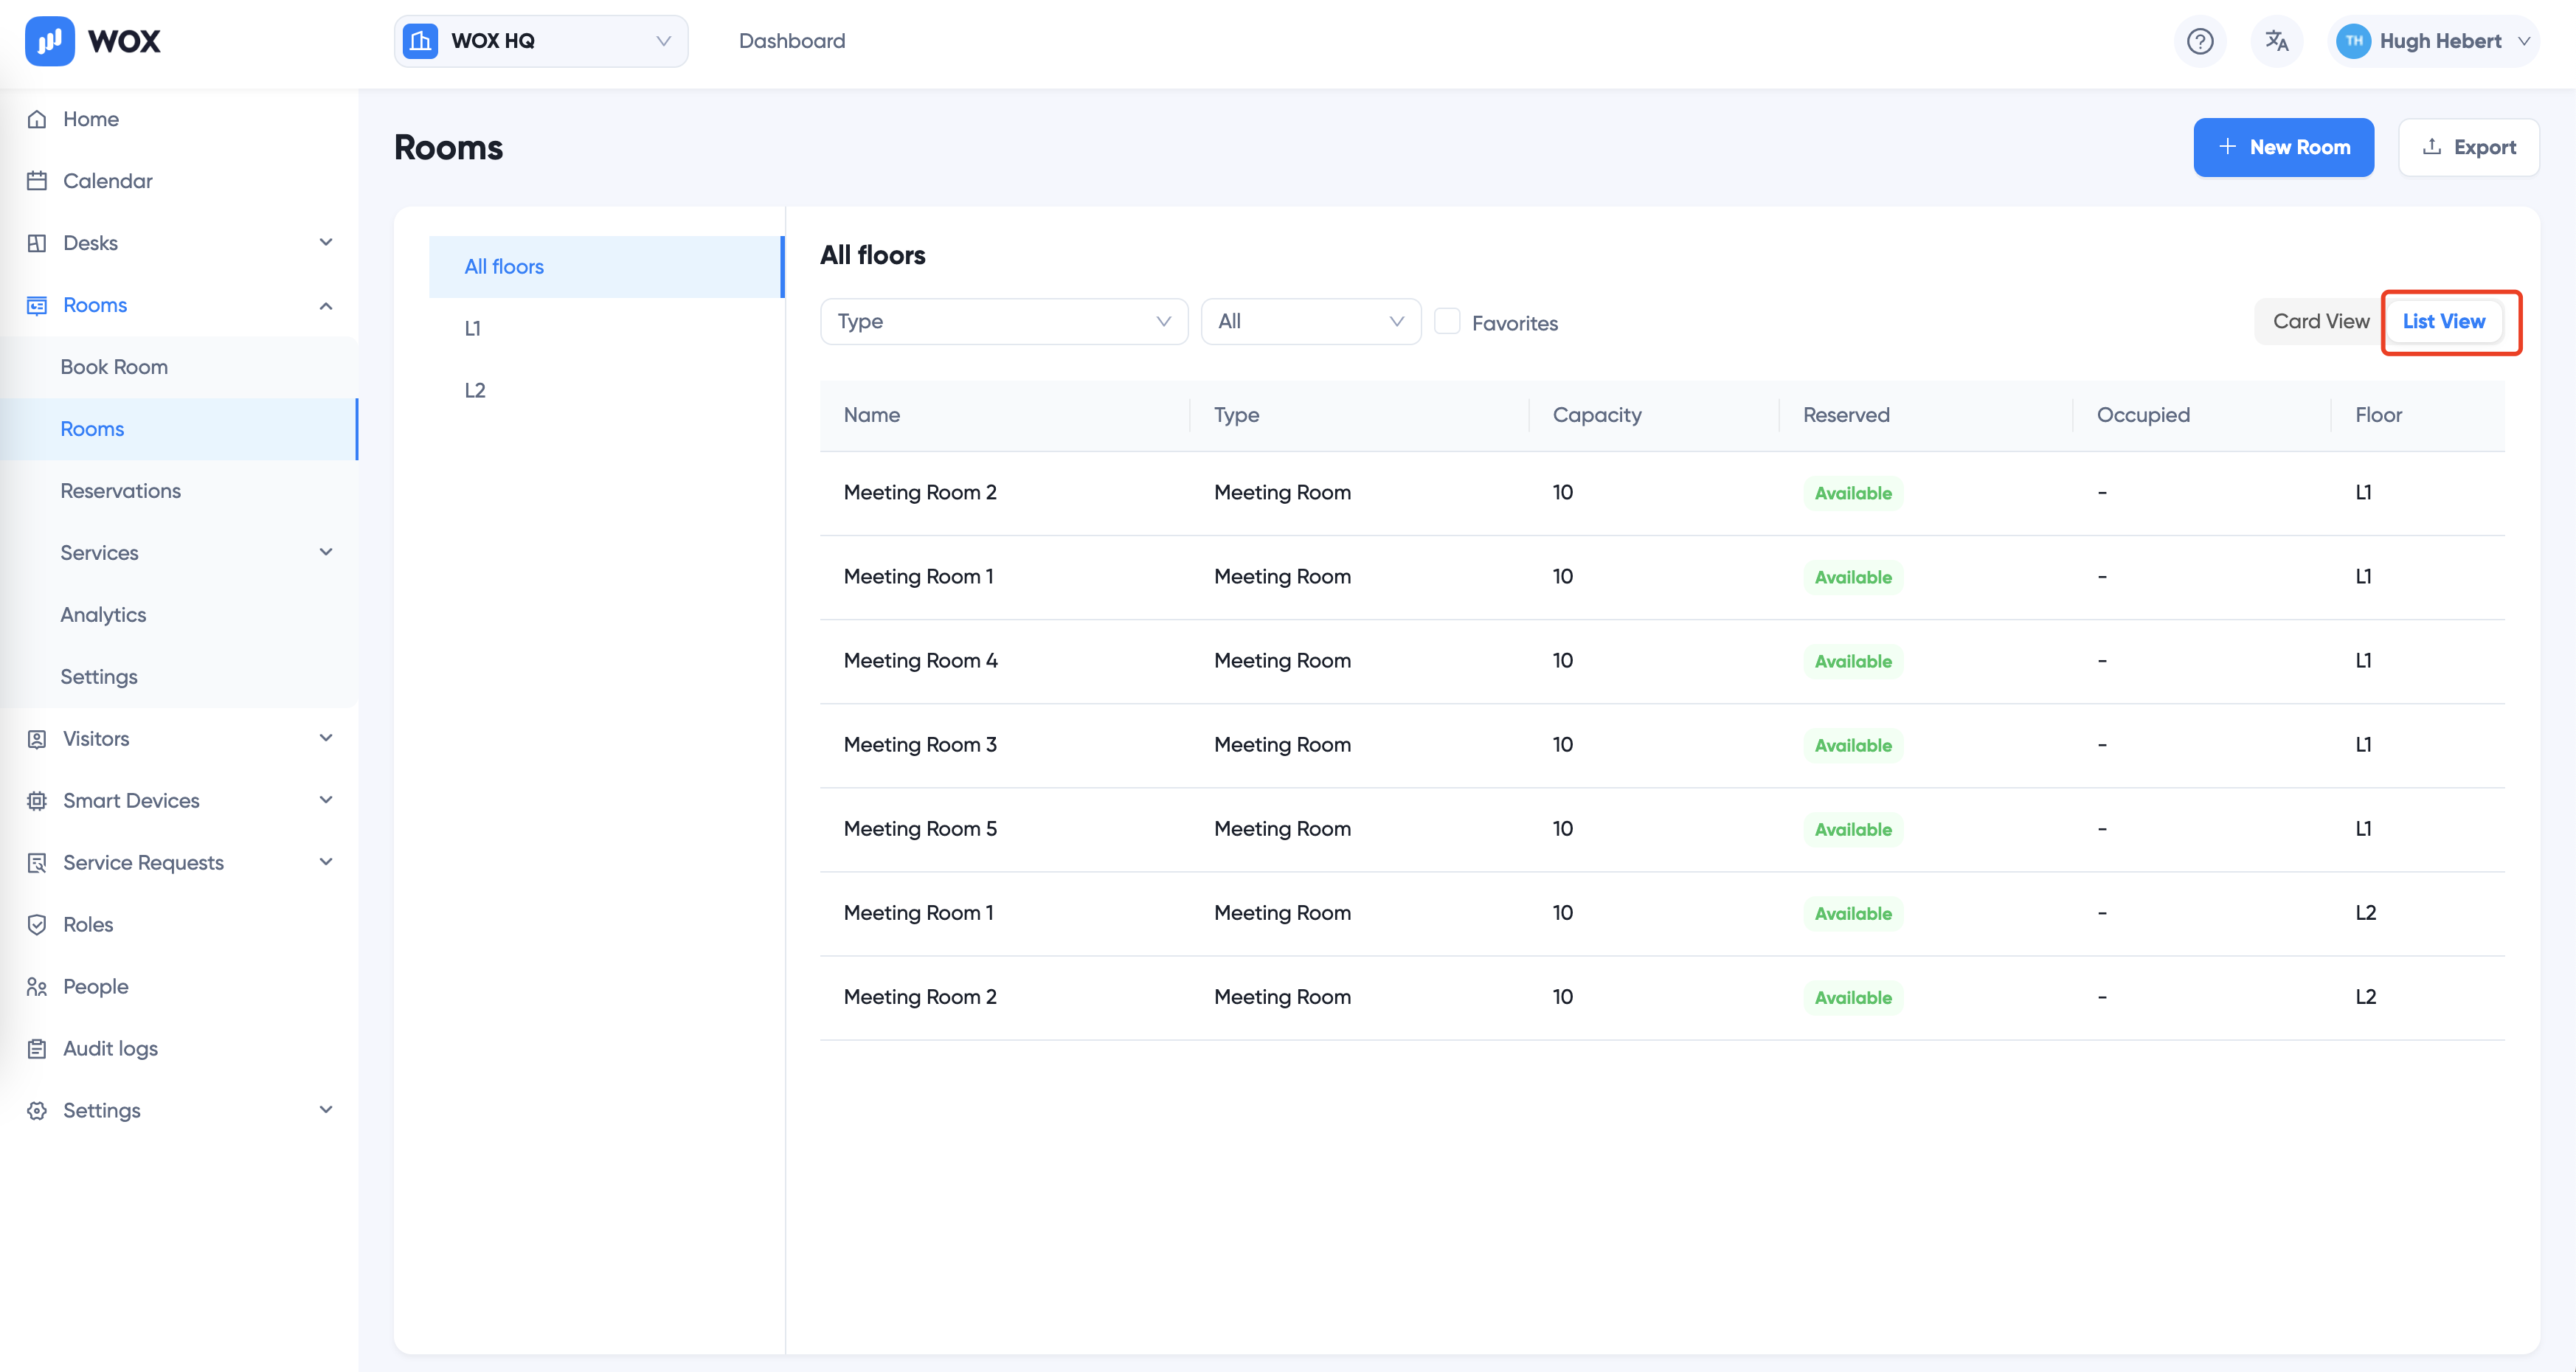This screenshot has width=2576, height=1372.
Task: Click the Service Requests icon
Action: pyautogui.click(x=37, y=863)
